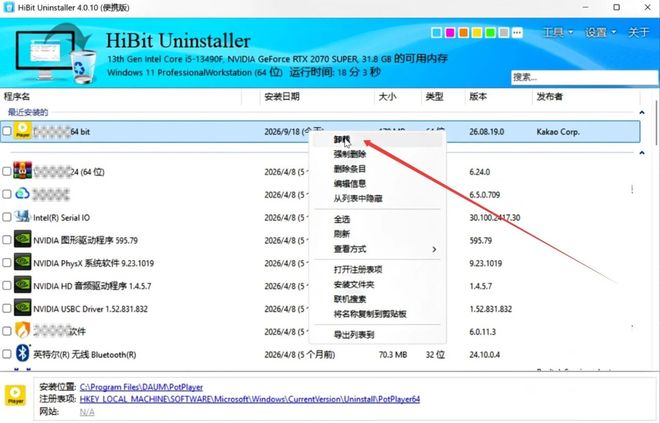Check the 英特尔(R) 无线 Bluetooth(R) checkbox
This screenshot has width=660, height=423.
7,354
